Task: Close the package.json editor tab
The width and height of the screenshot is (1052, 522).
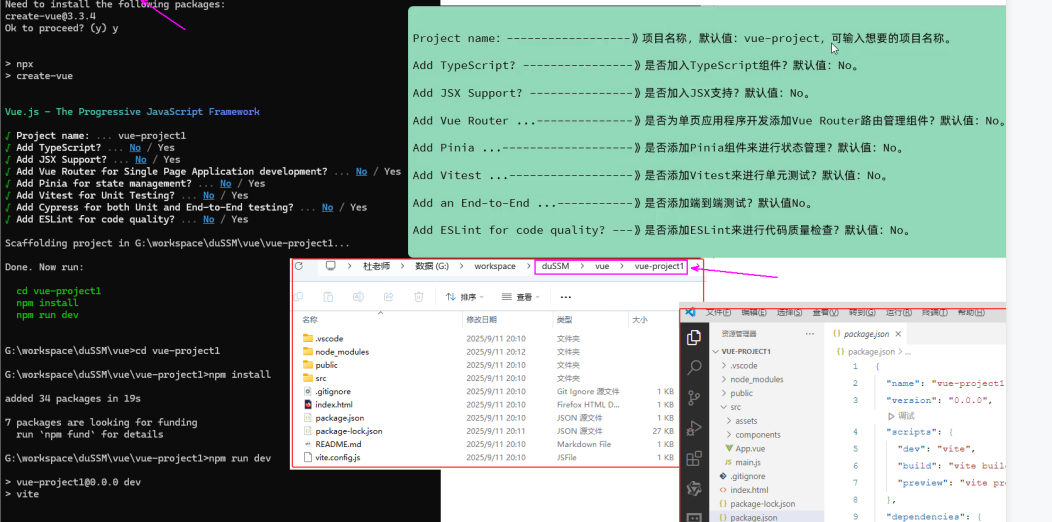Action: pos(899,334)
